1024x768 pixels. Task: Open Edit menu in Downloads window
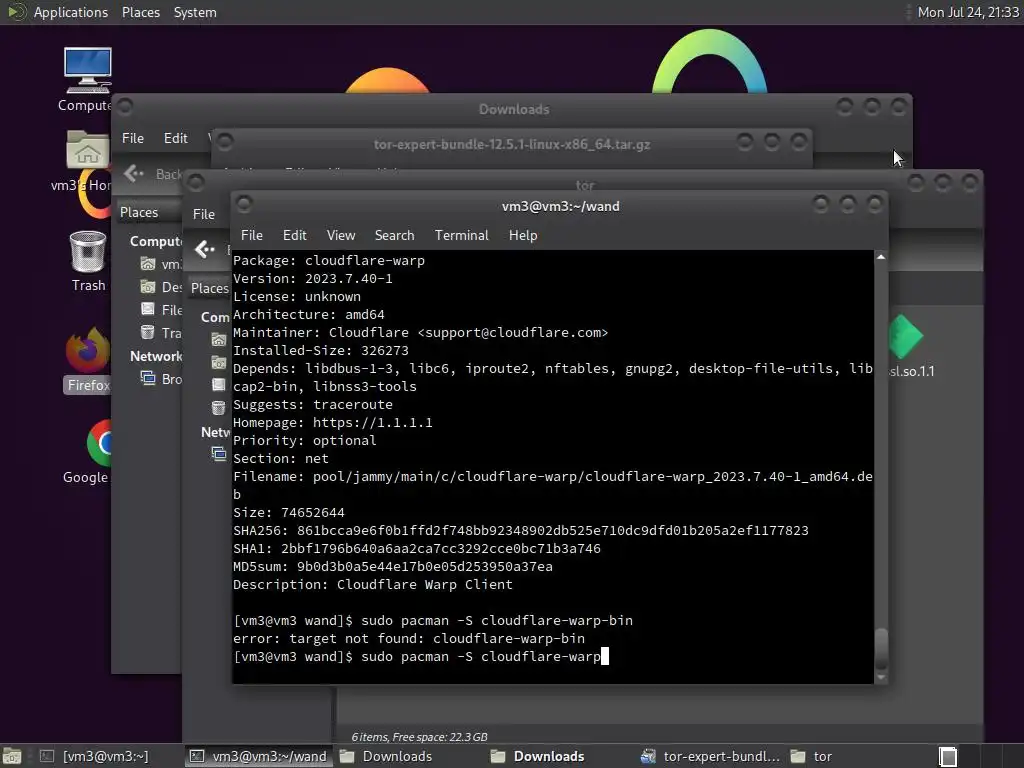click(x=176, y=138)
